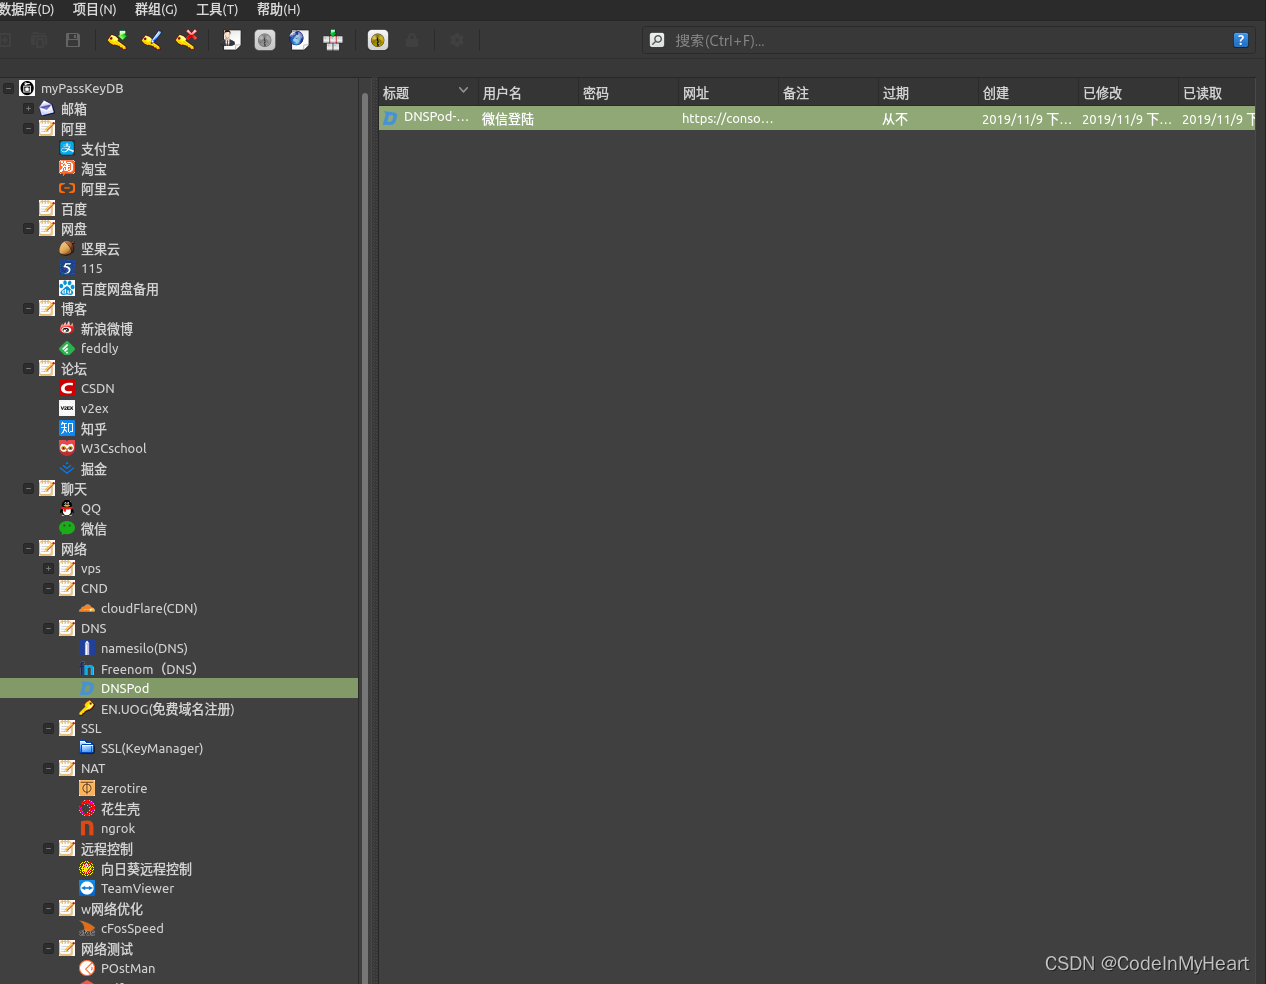Open settings via the gear icon

tap(457, 40)
